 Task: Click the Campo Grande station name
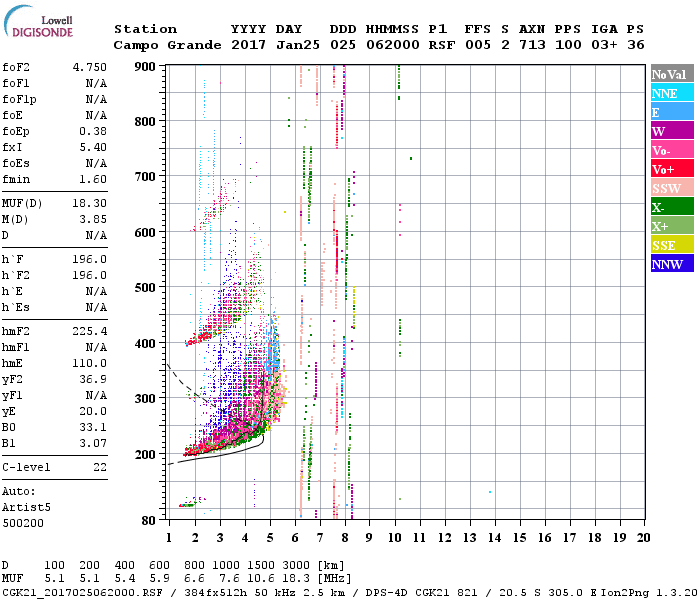point(167,45)
